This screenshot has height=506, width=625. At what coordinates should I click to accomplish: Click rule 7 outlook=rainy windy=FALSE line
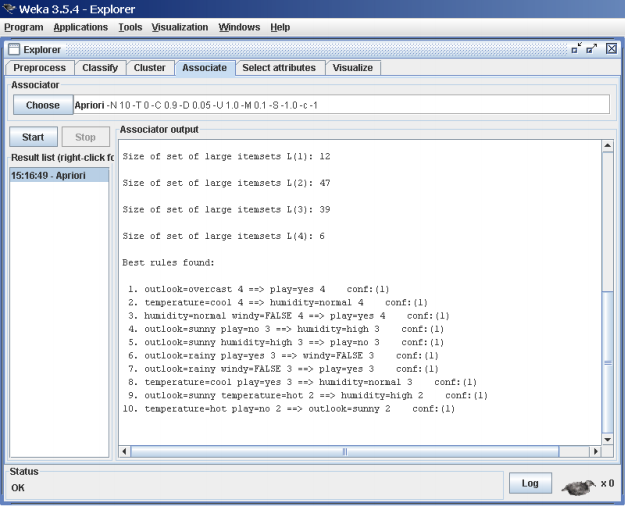[x=283, y=369]
